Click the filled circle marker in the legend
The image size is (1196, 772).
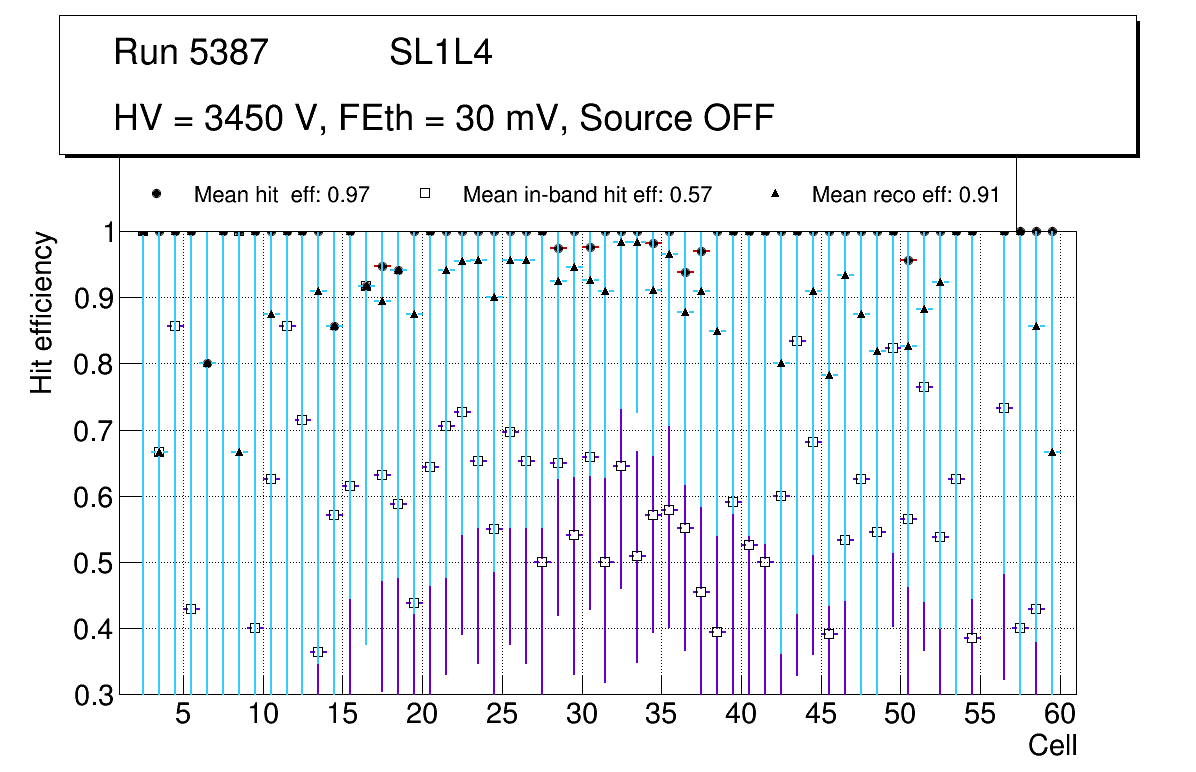[155, 194]
